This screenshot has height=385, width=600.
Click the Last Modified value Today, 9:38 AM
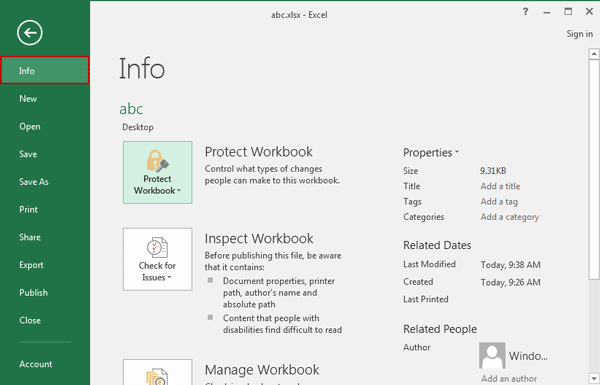[x=510, y=265]
